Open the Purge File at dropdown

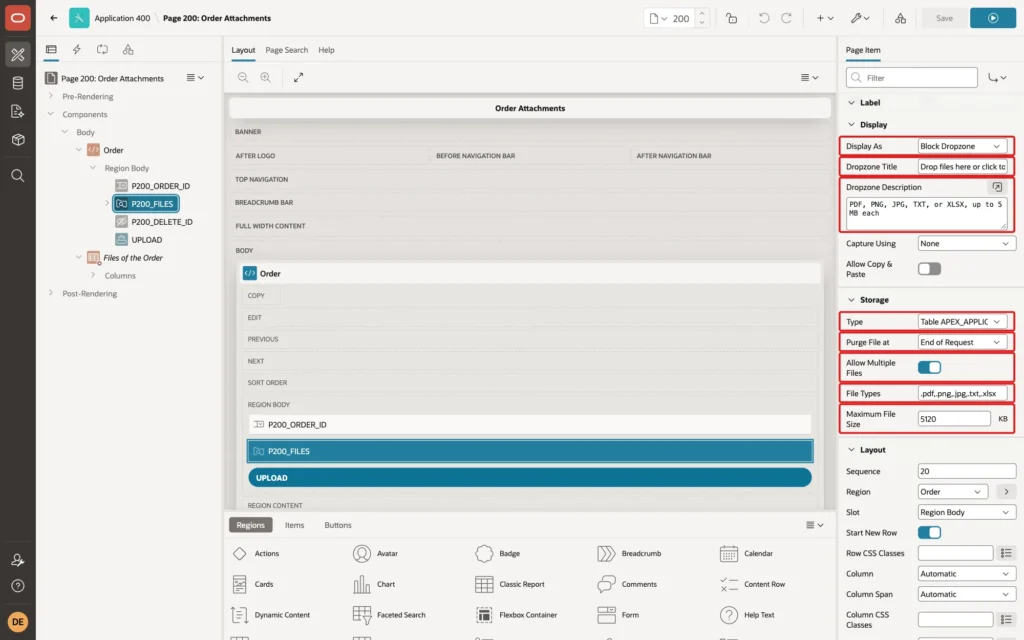click(962, 342)
